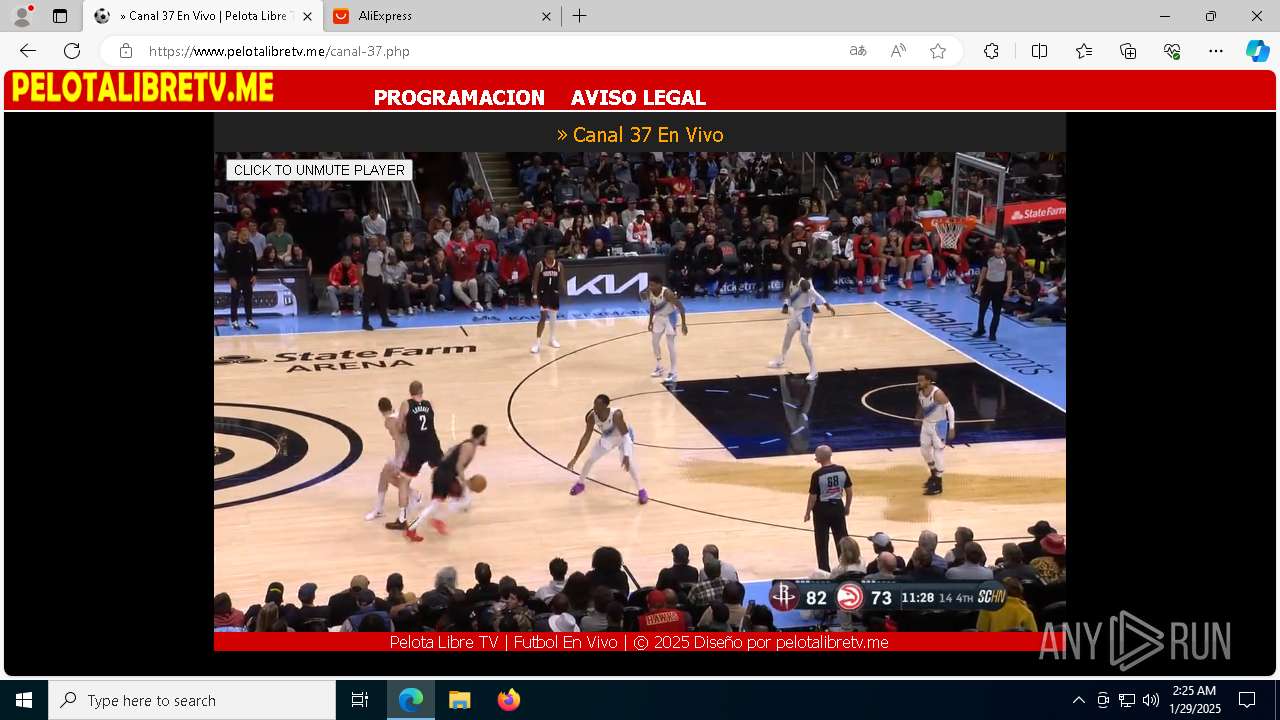
Task: Open the Collections icon
Action: pos(1128,51)
